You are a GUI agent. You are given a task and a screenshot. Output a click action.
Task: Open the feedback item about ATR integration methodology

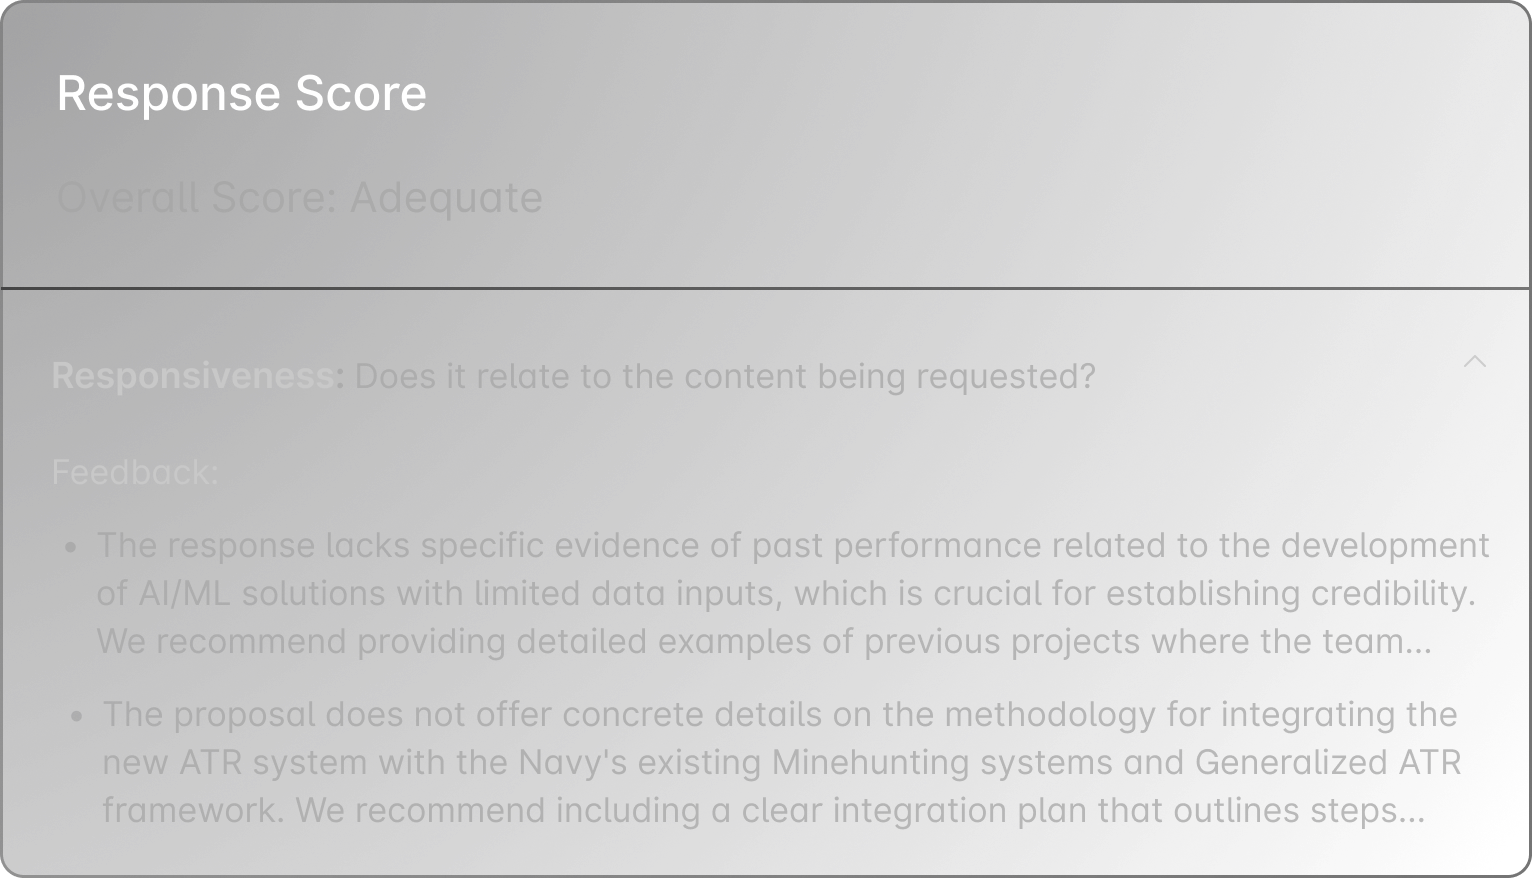[x=782, y=762]
